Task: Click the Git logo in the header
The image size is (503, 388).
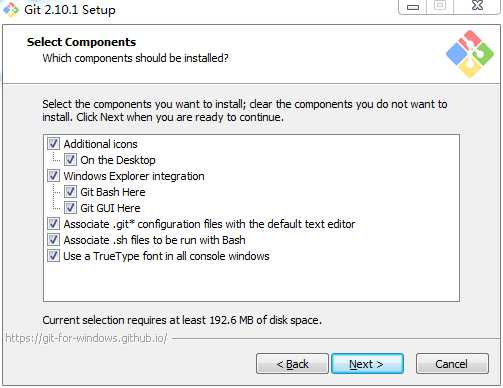Action: tap(470, 54)
